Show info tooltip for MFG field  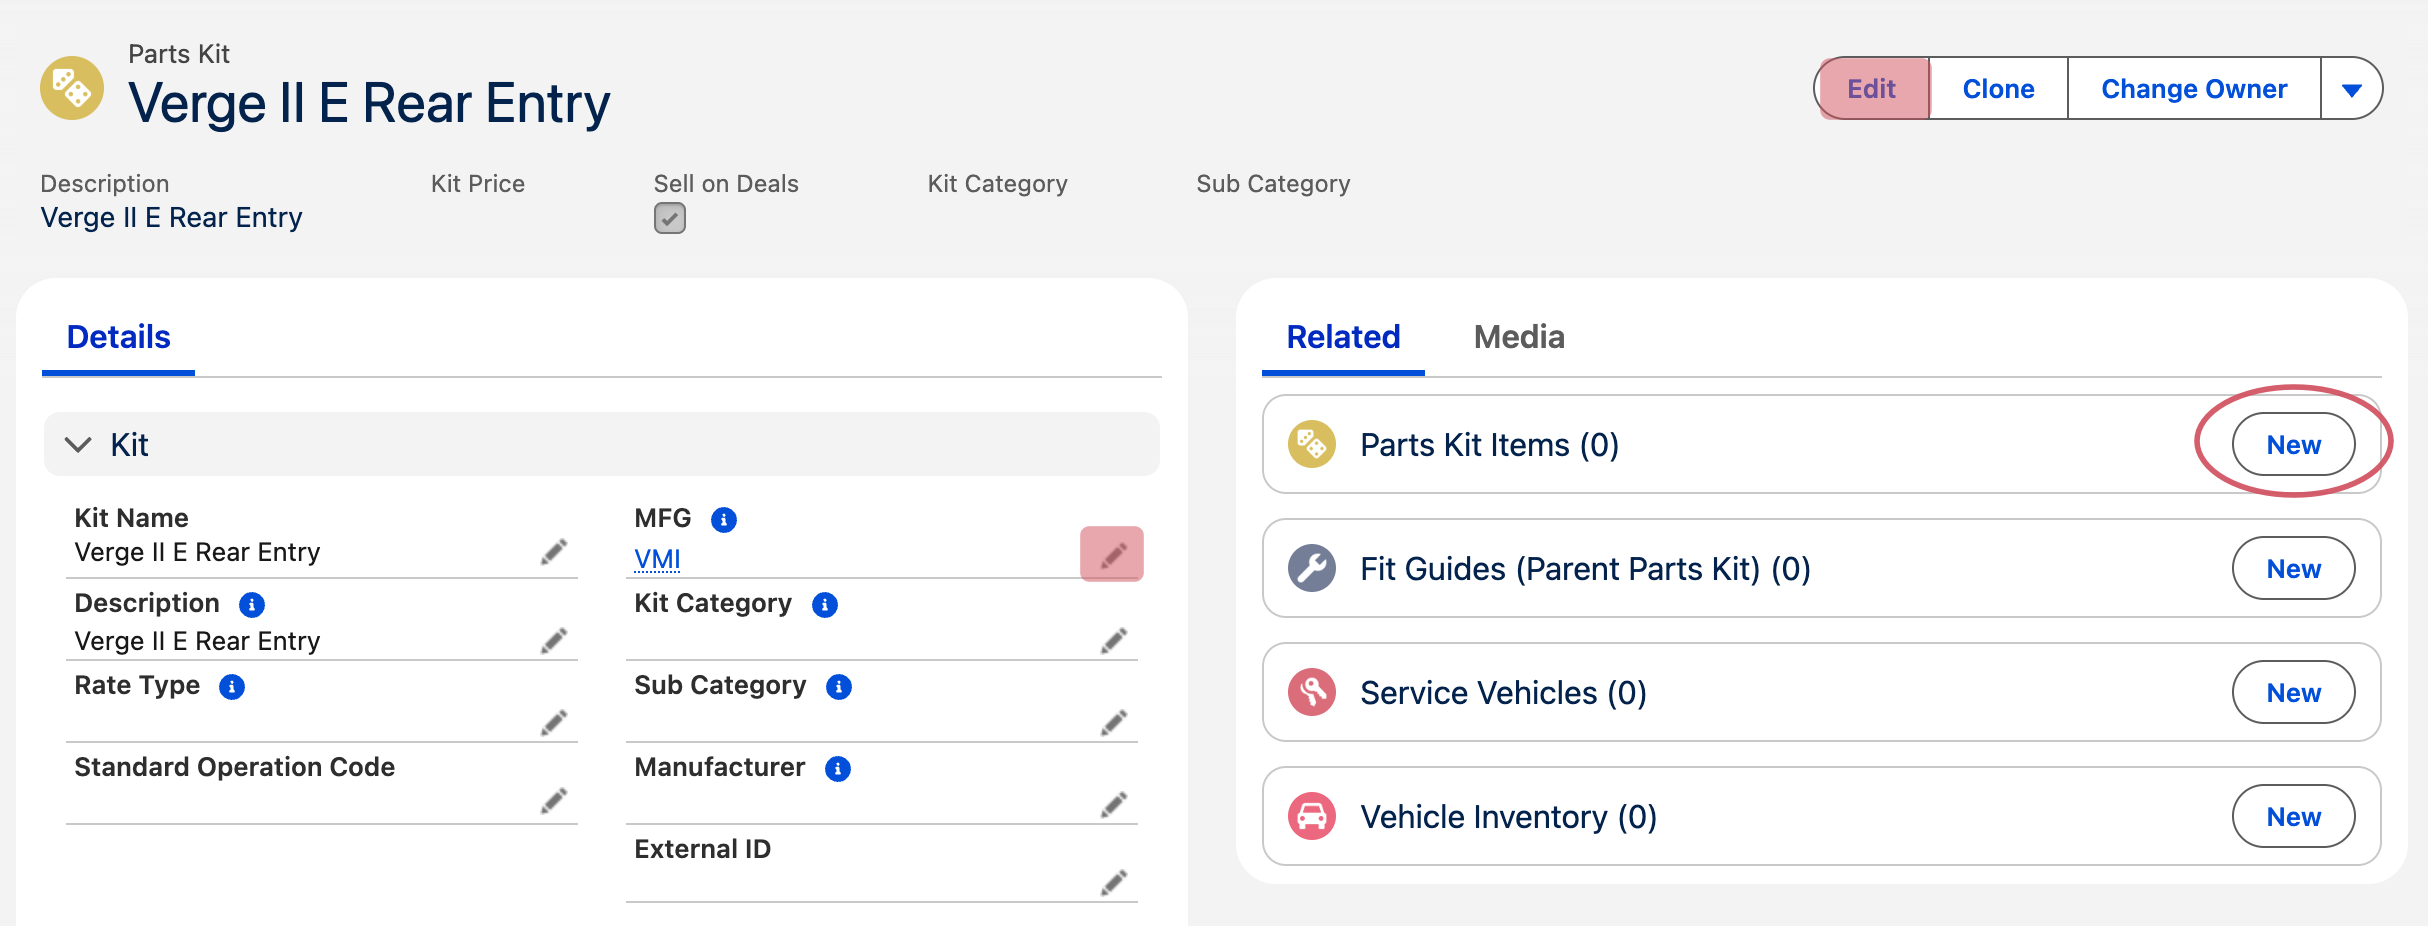click(724, 520)
